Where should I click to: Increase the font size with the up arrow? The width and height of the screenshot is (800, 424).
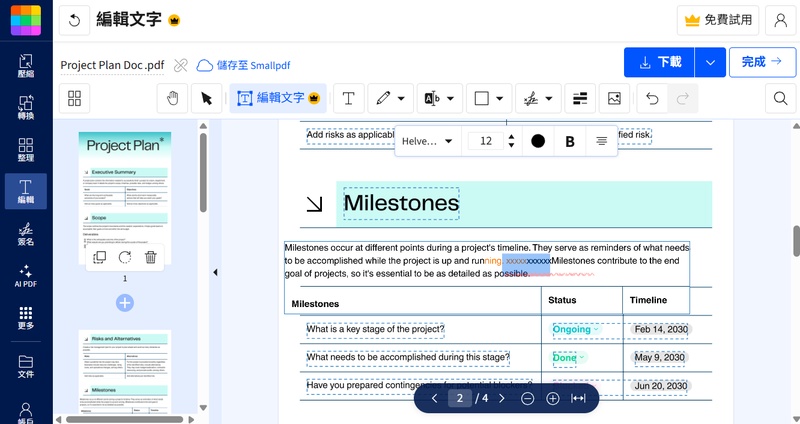tap(512, 137)
